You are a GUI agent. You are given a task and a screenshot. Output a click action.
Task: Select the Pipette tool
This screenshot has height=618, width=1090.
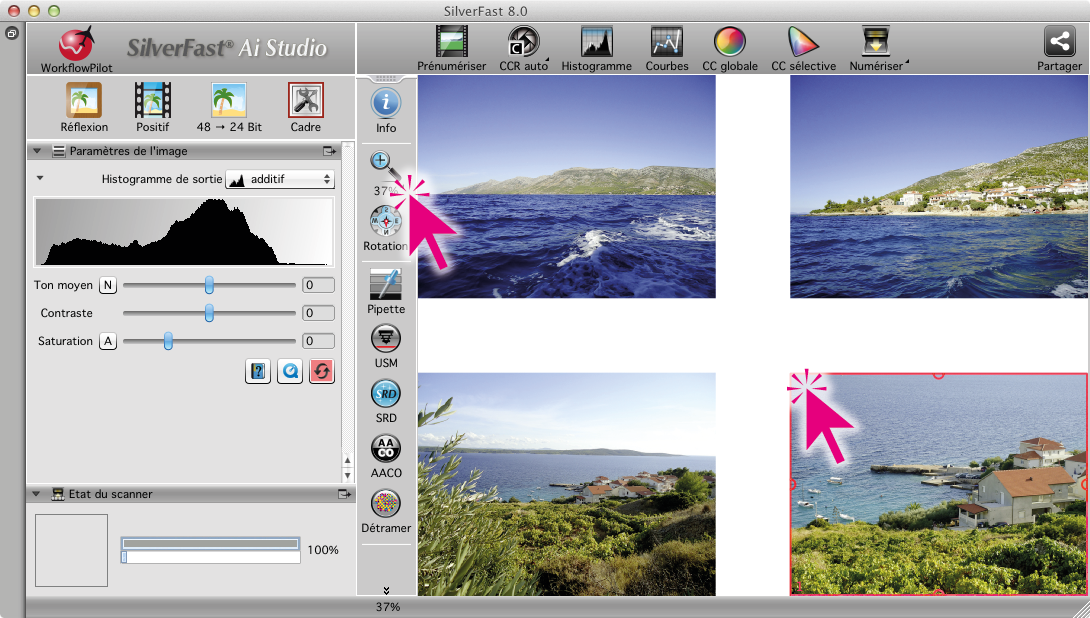coord(386,286)
